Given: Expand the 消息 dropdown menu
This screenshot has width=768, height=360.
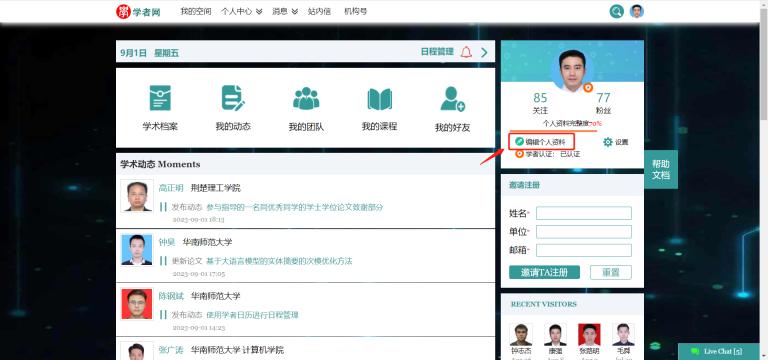Looking at the screenshot, I should 285,11.
